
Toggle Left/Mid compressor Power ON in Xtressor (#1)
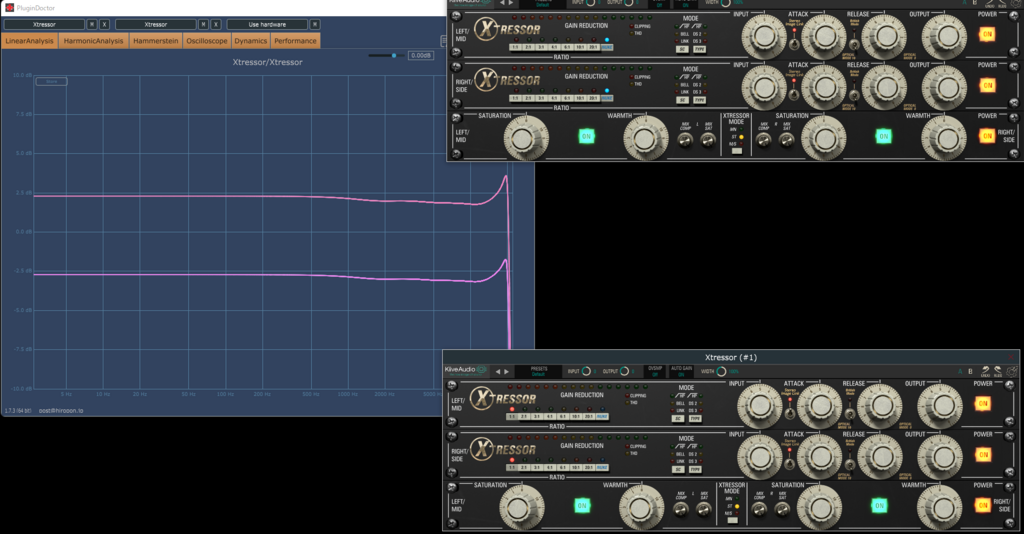pyautogui.click(x=982, y=403)
